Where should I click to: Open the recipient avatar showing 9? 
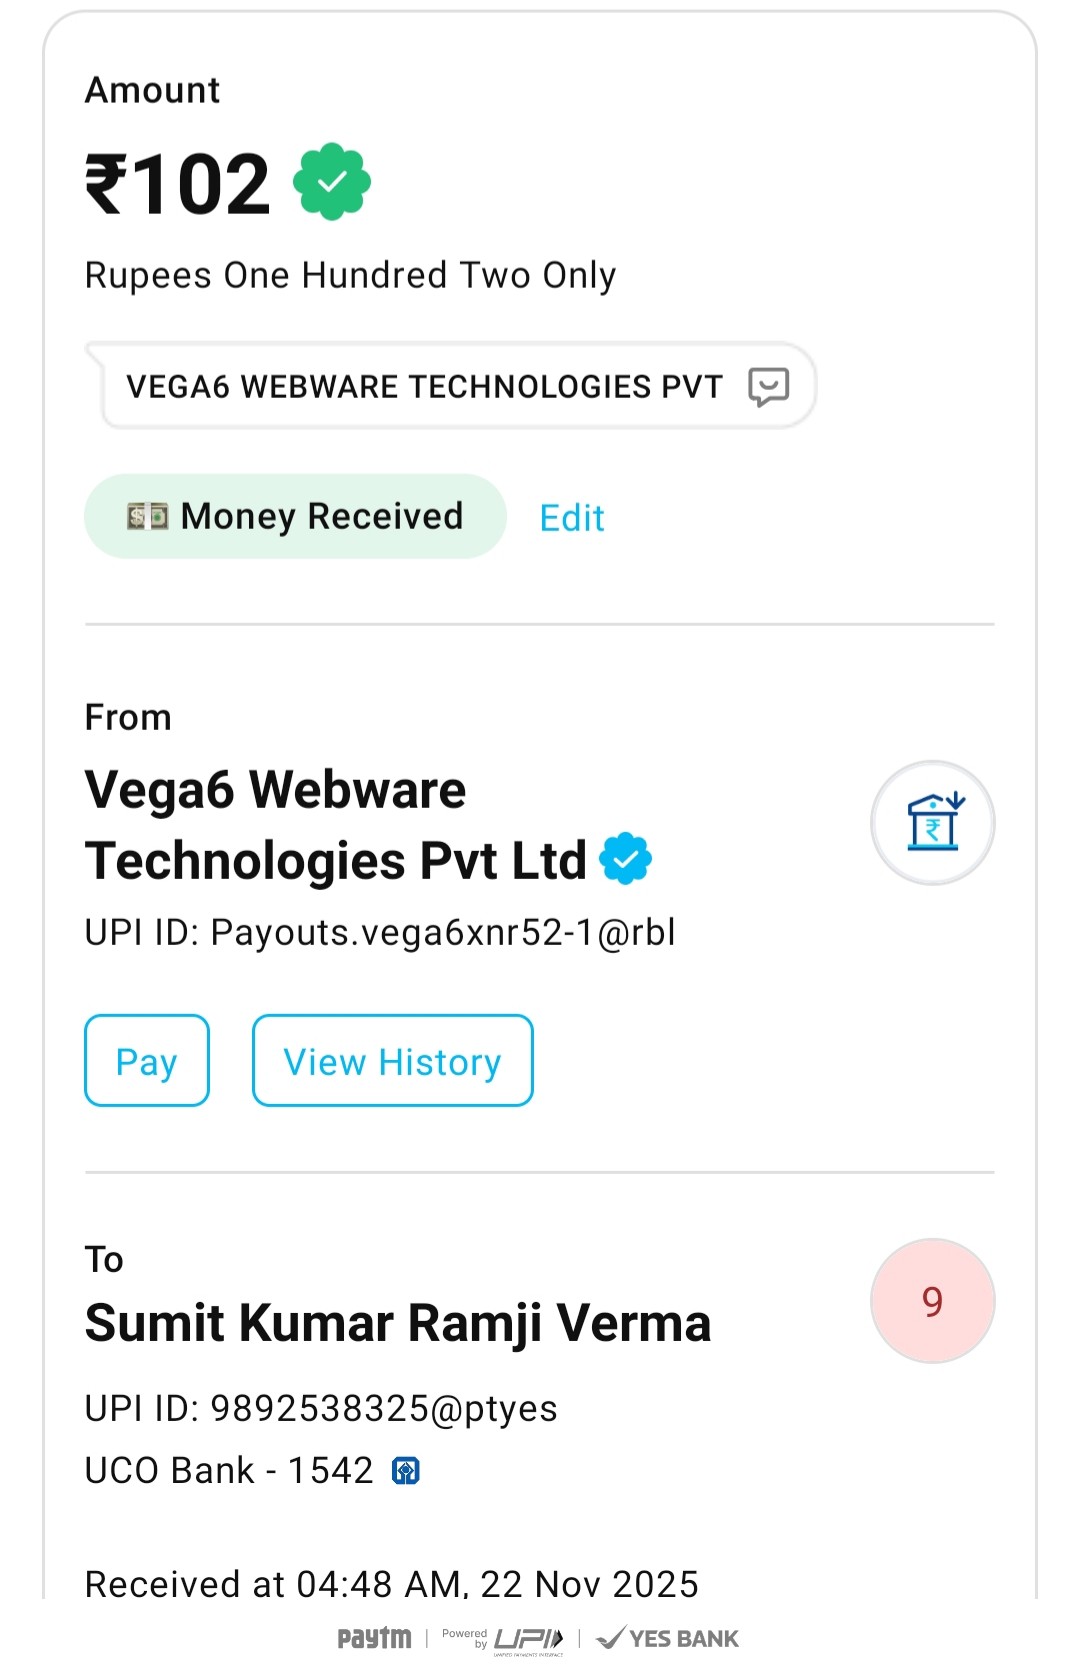coord(932,1301)
